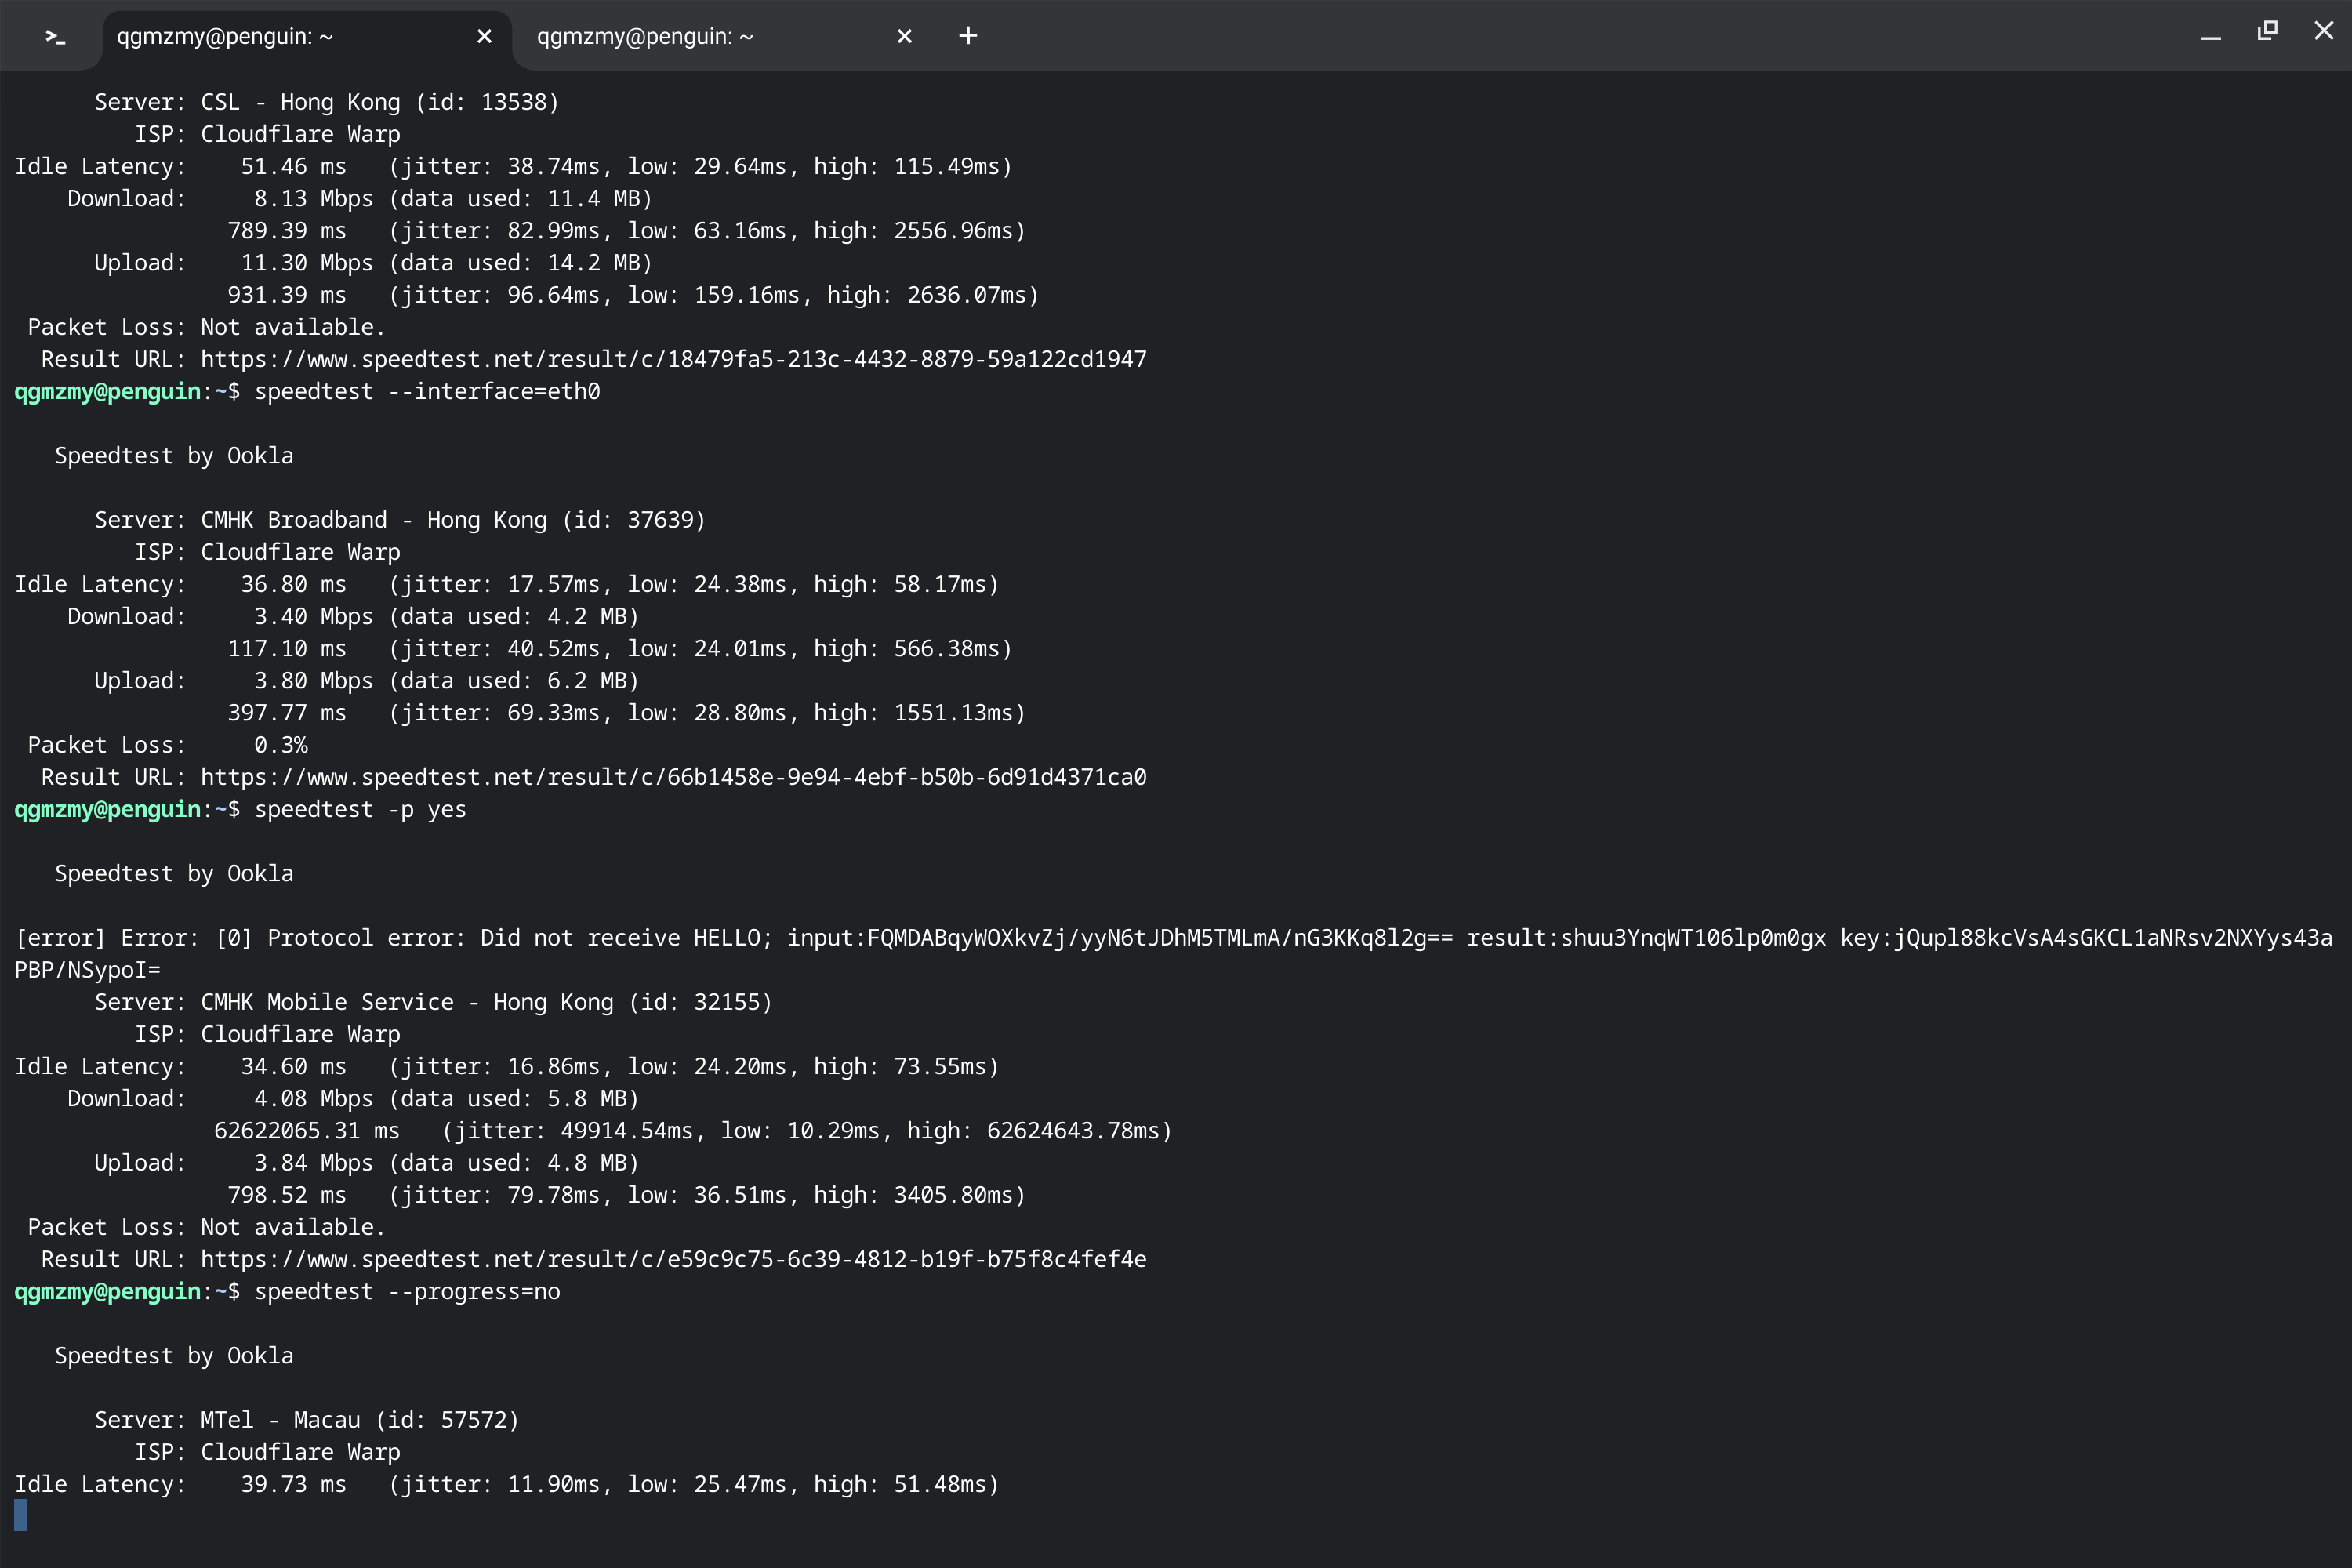Click 'Server: CSL - Hong Kong (id: 13538)' line
2352x1568 pixels.
point(327,102)
